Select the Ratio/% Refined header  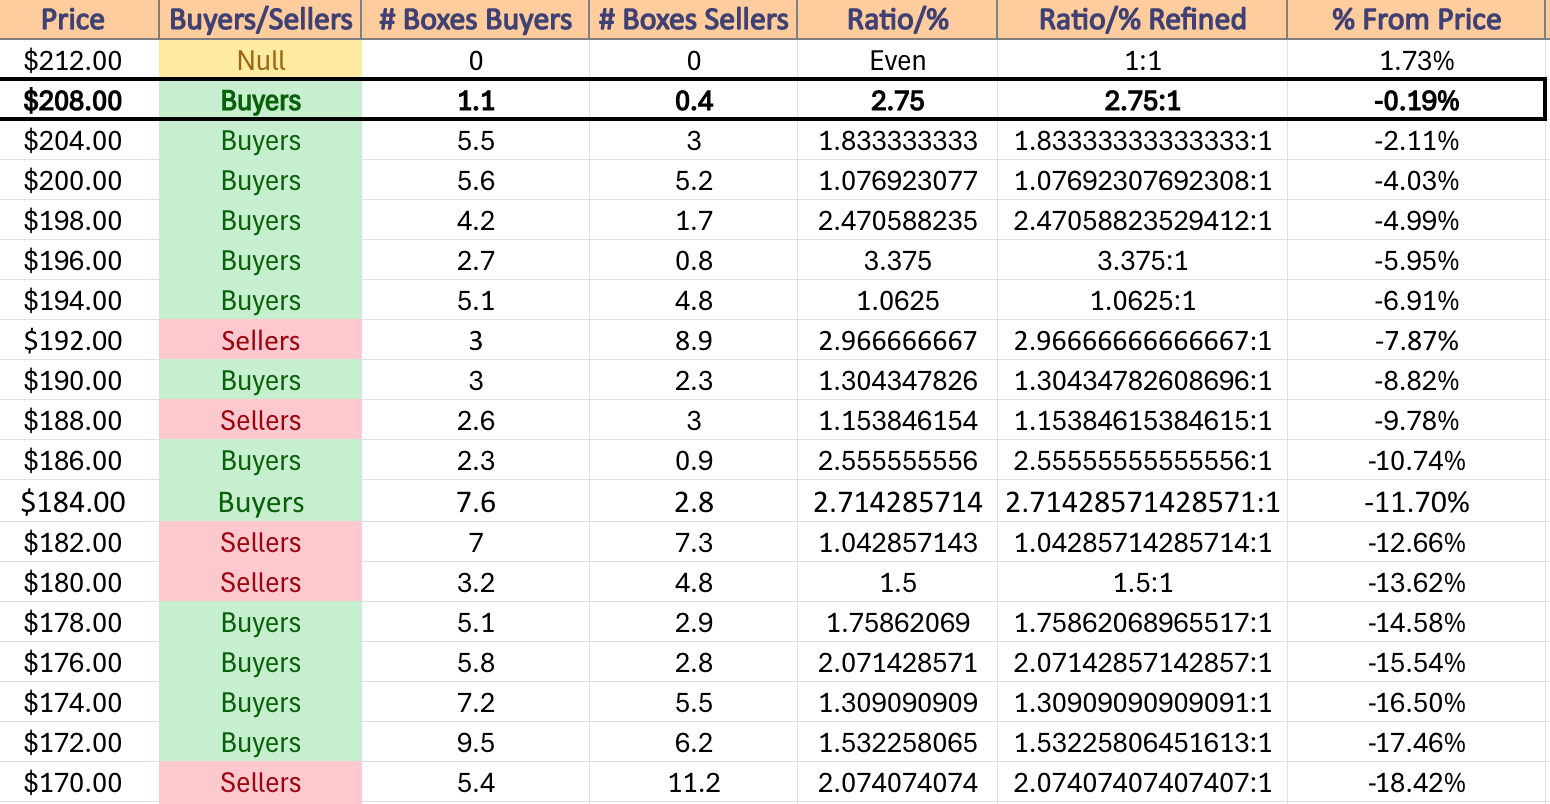click(1142, 19)
